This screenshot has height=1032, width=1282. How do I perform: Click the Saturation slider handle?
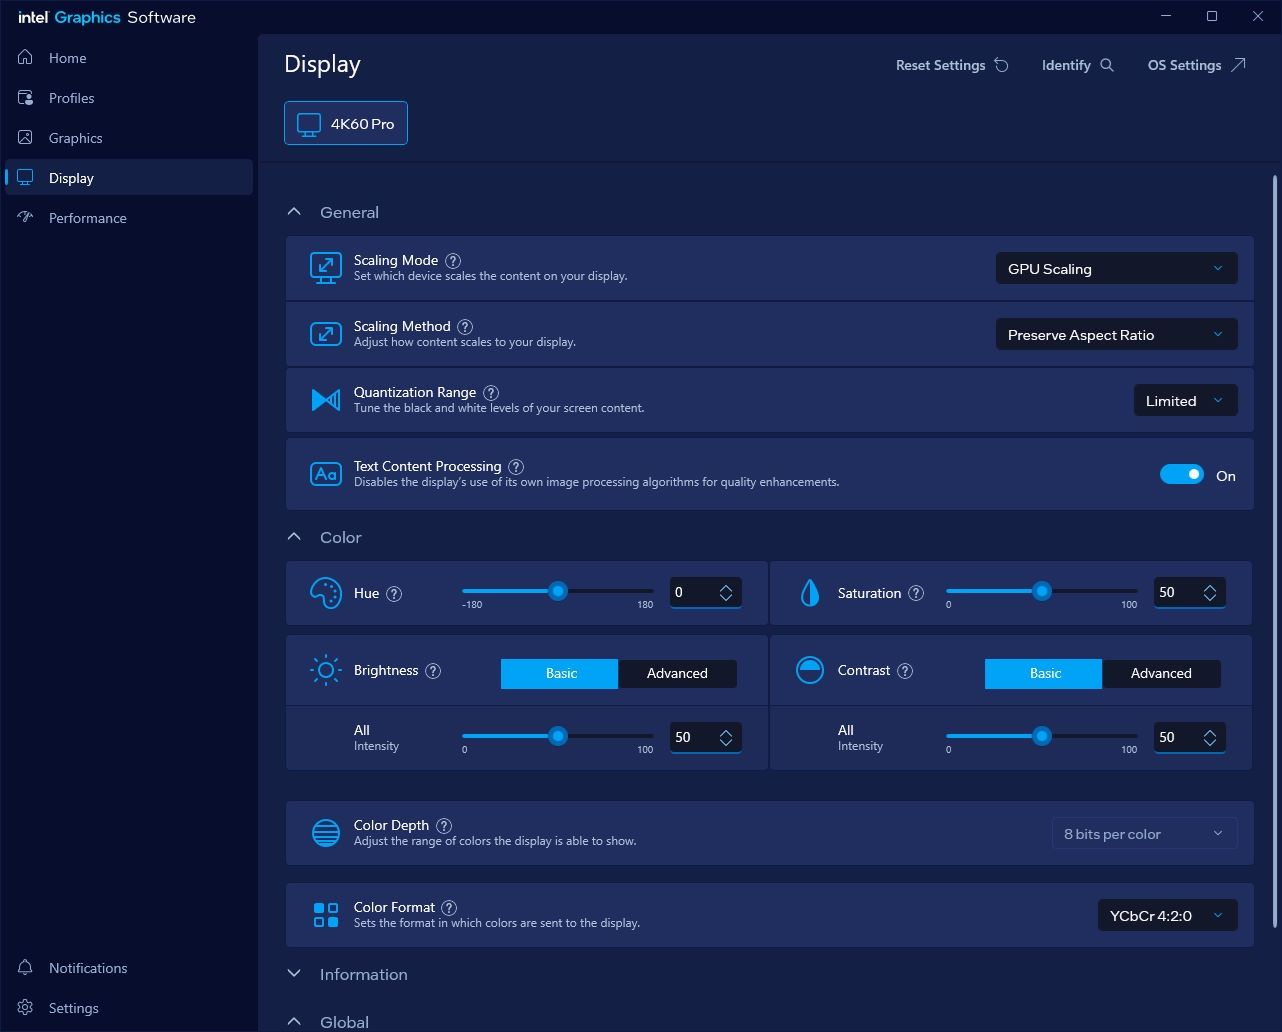pos(1042,591)
